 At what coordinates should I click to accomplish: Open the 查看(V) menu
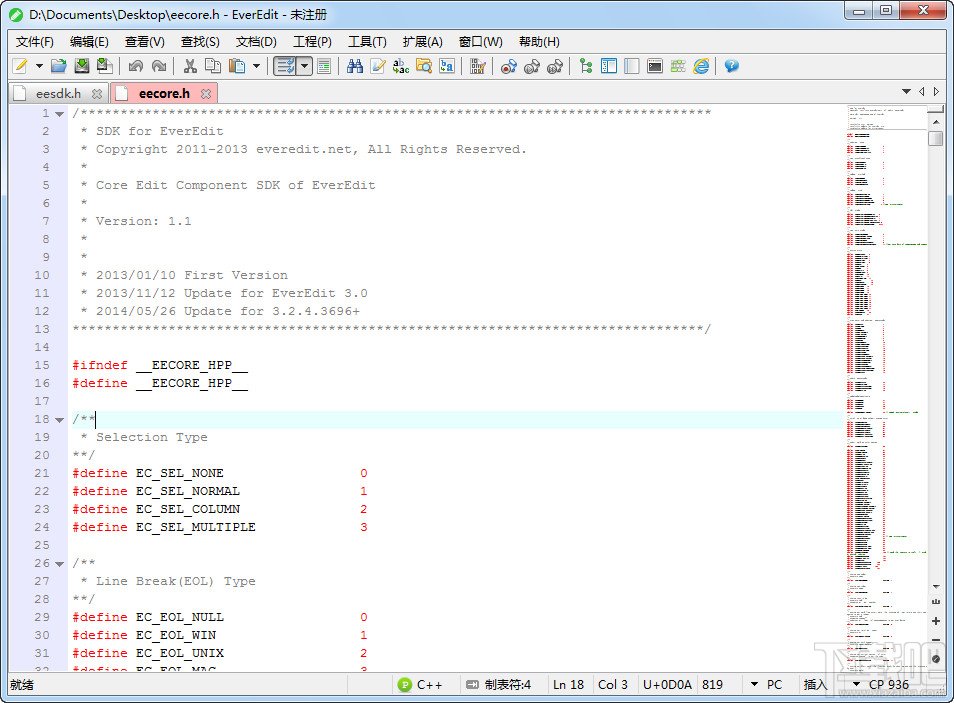(145, 41)
